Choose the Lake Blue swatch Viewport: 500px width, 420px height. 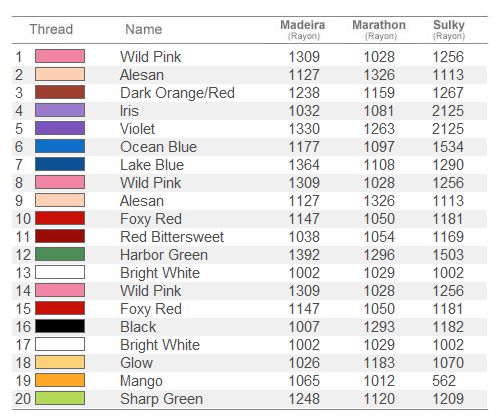60,164
